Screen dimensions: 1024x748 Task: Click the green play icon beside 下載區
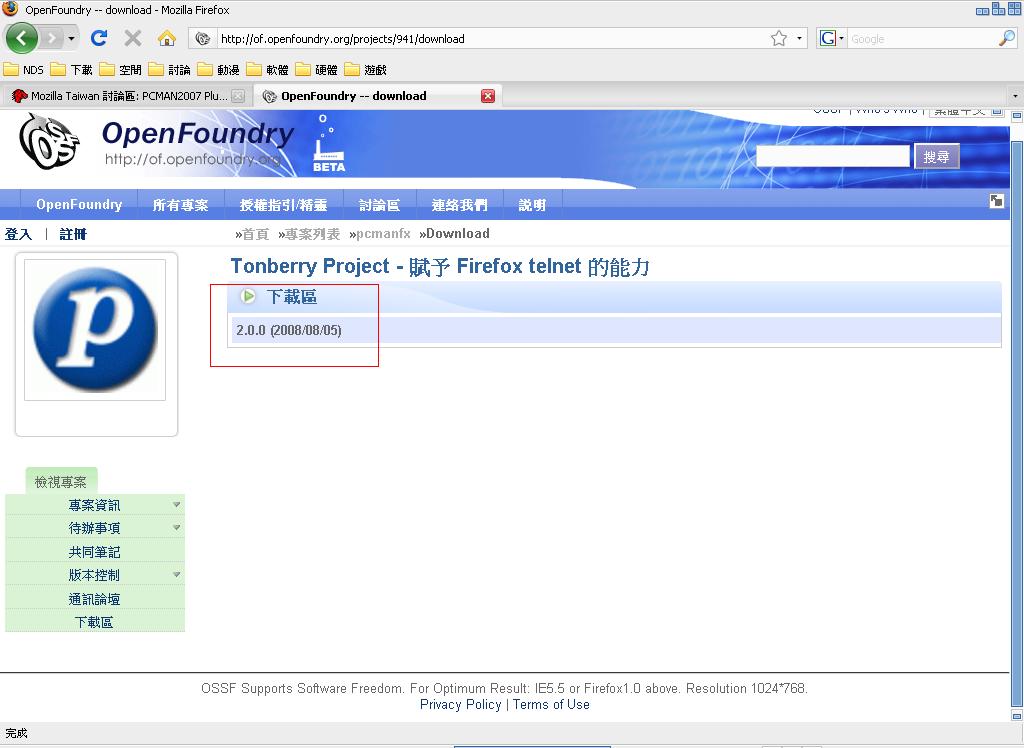(248, 296)
